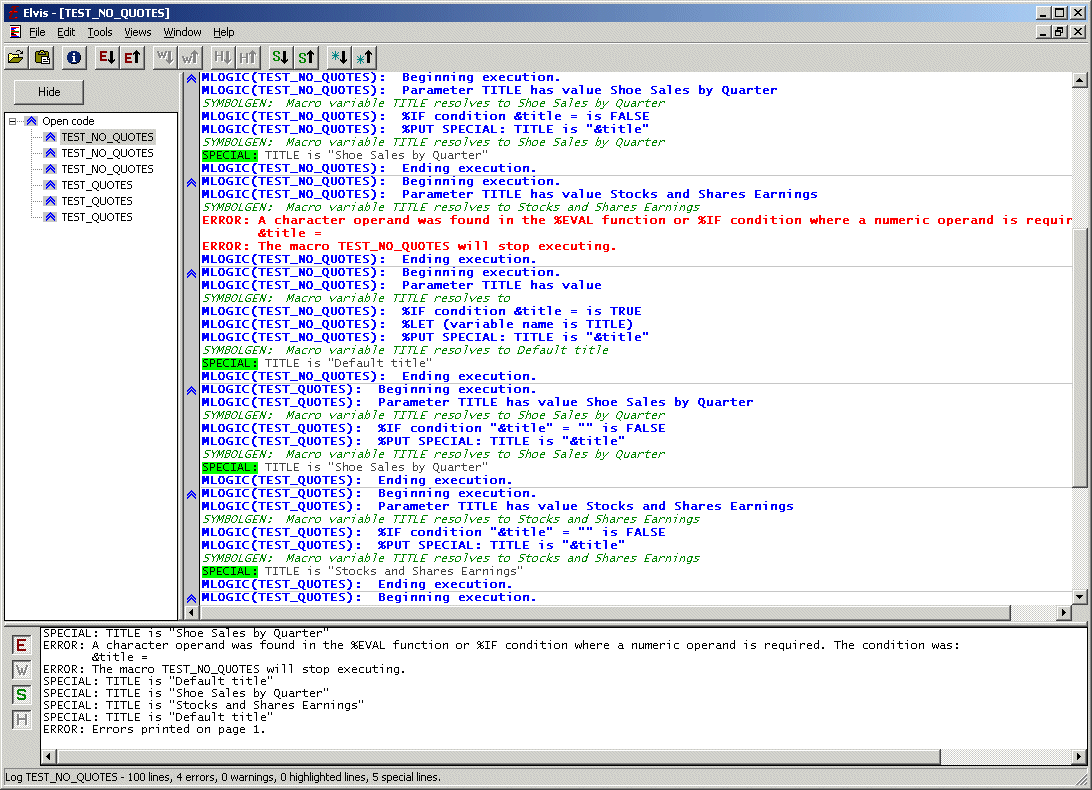The height and width of the screenshot is (790, 1092).
Task: Toggle the E errors filter in summary panel
Action: point(22,646)
